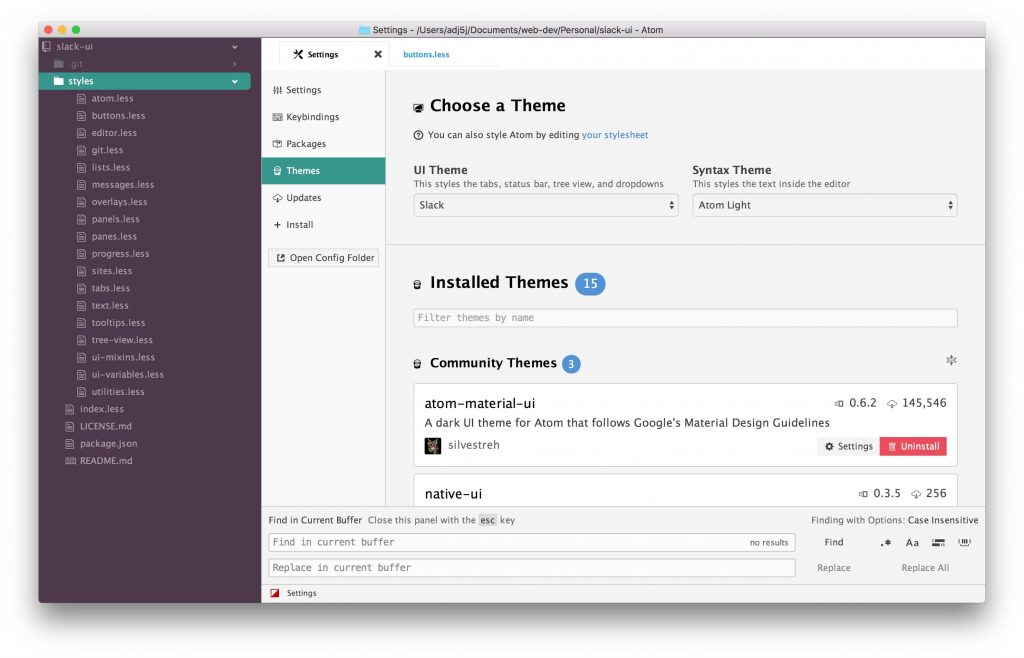
Task: Click the collapse icon beside Community Themes
Action: (951, 360)
